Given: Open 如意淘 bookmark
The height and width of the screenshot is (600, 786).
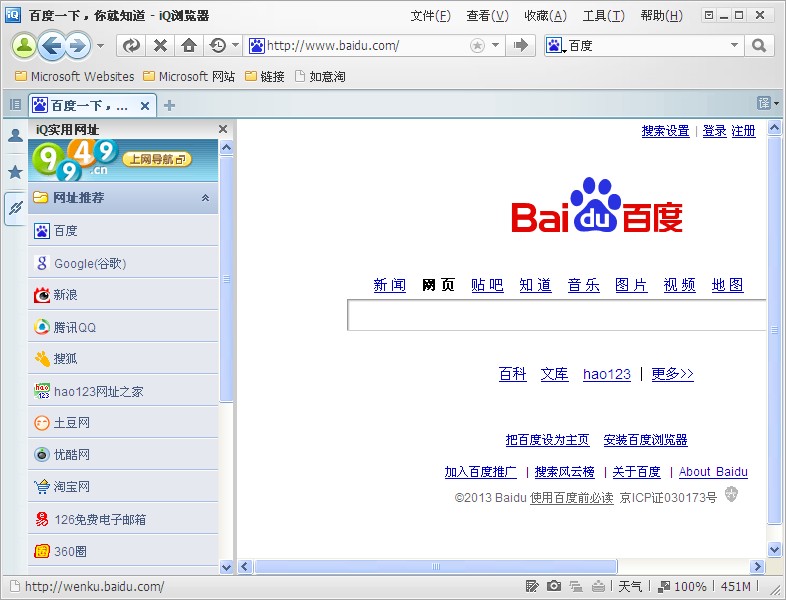Looking at the screenshot, I should point(320,76).
